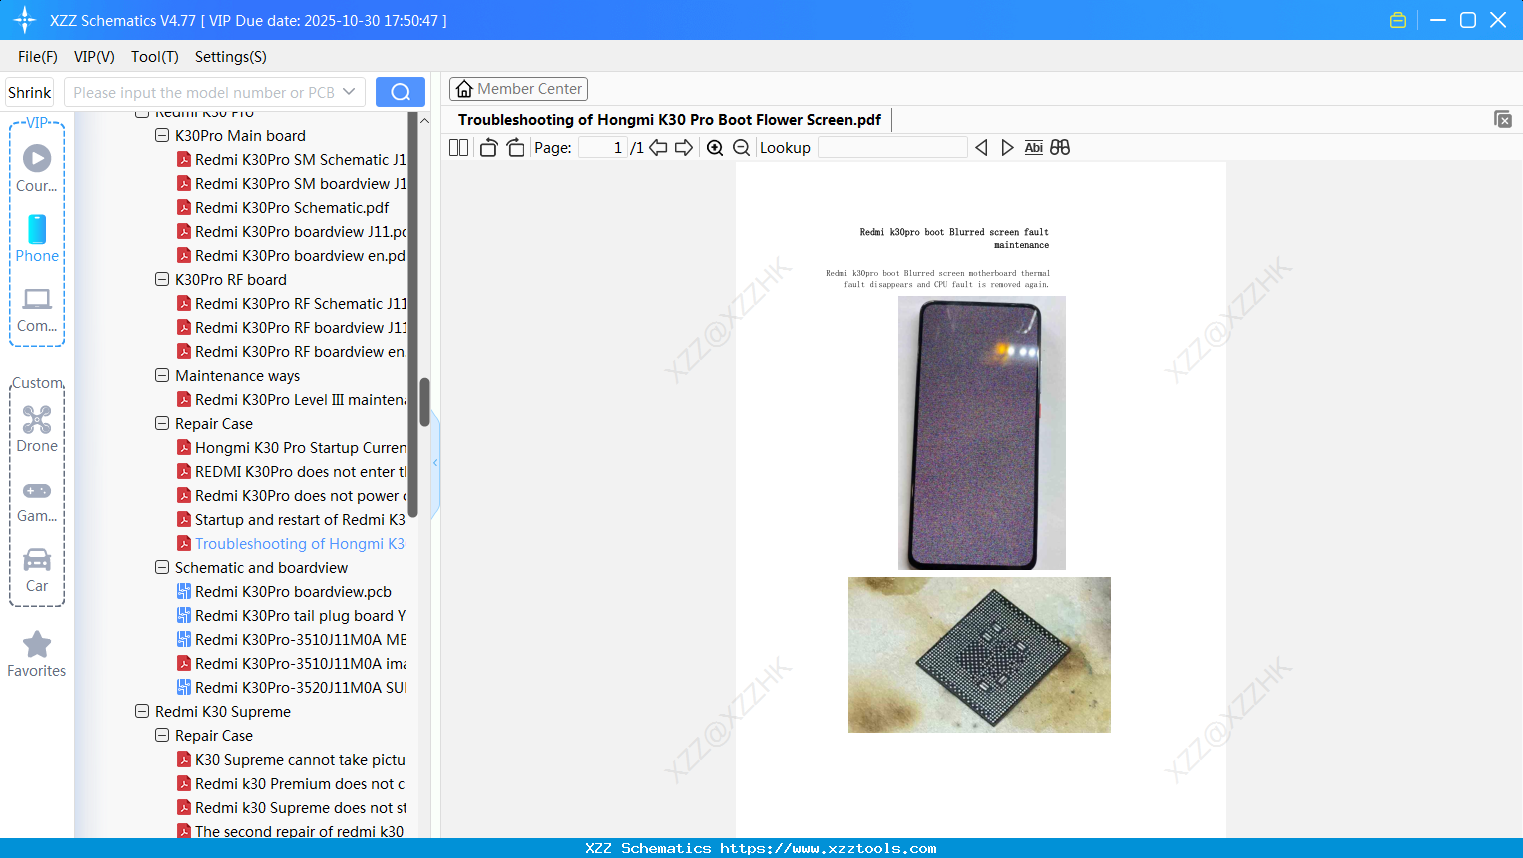This screenshot has height=858, width=1523.
Task: Go to the next page with the forward arrow
Action: (686, 147)
